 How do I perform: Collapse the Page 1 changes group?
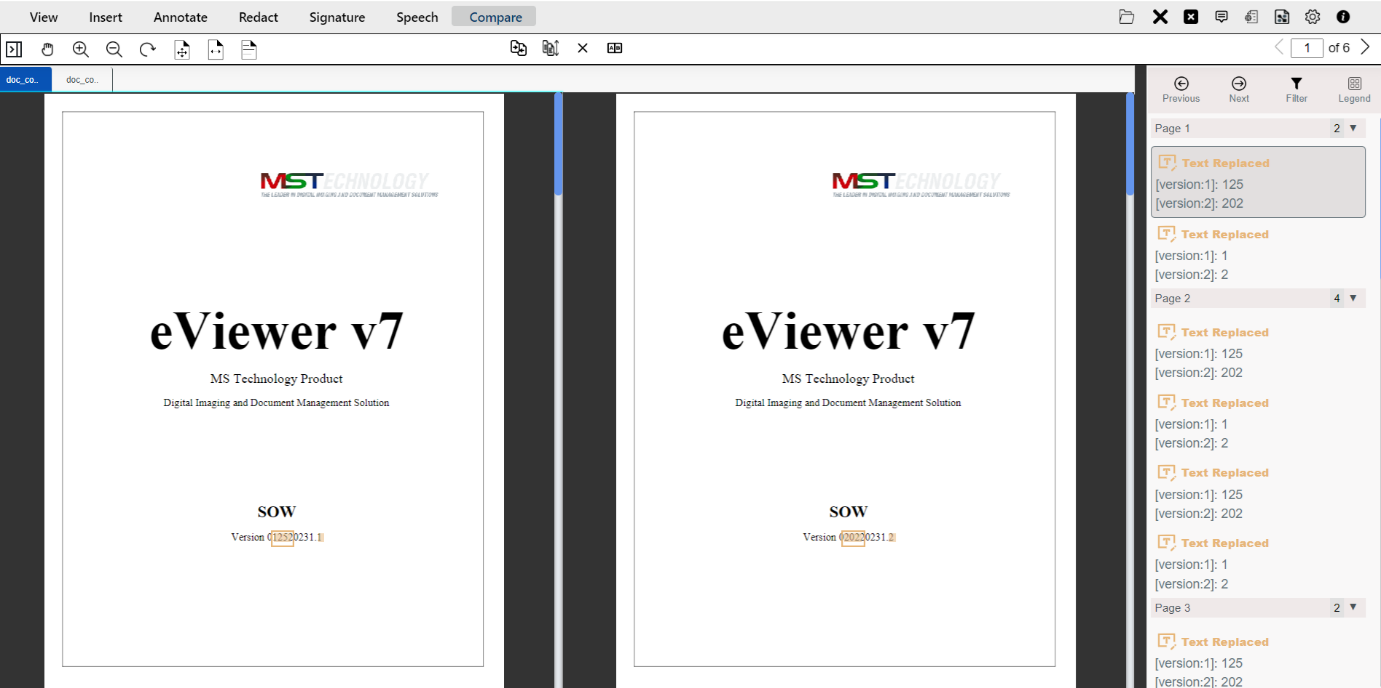1353,128
